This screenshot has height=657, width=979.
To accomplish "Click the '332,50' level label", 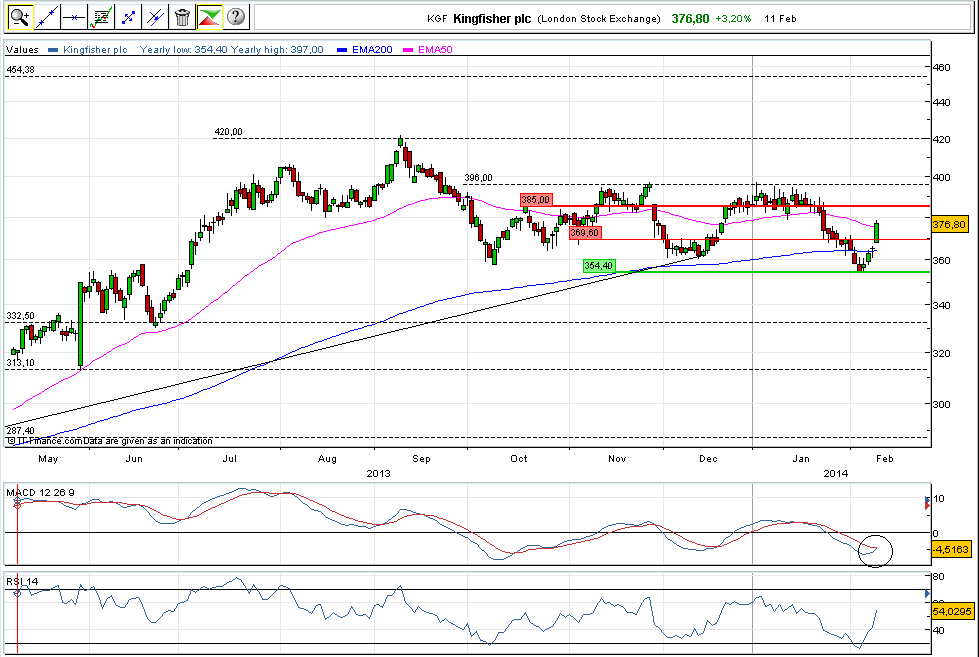I will [21, 316].
